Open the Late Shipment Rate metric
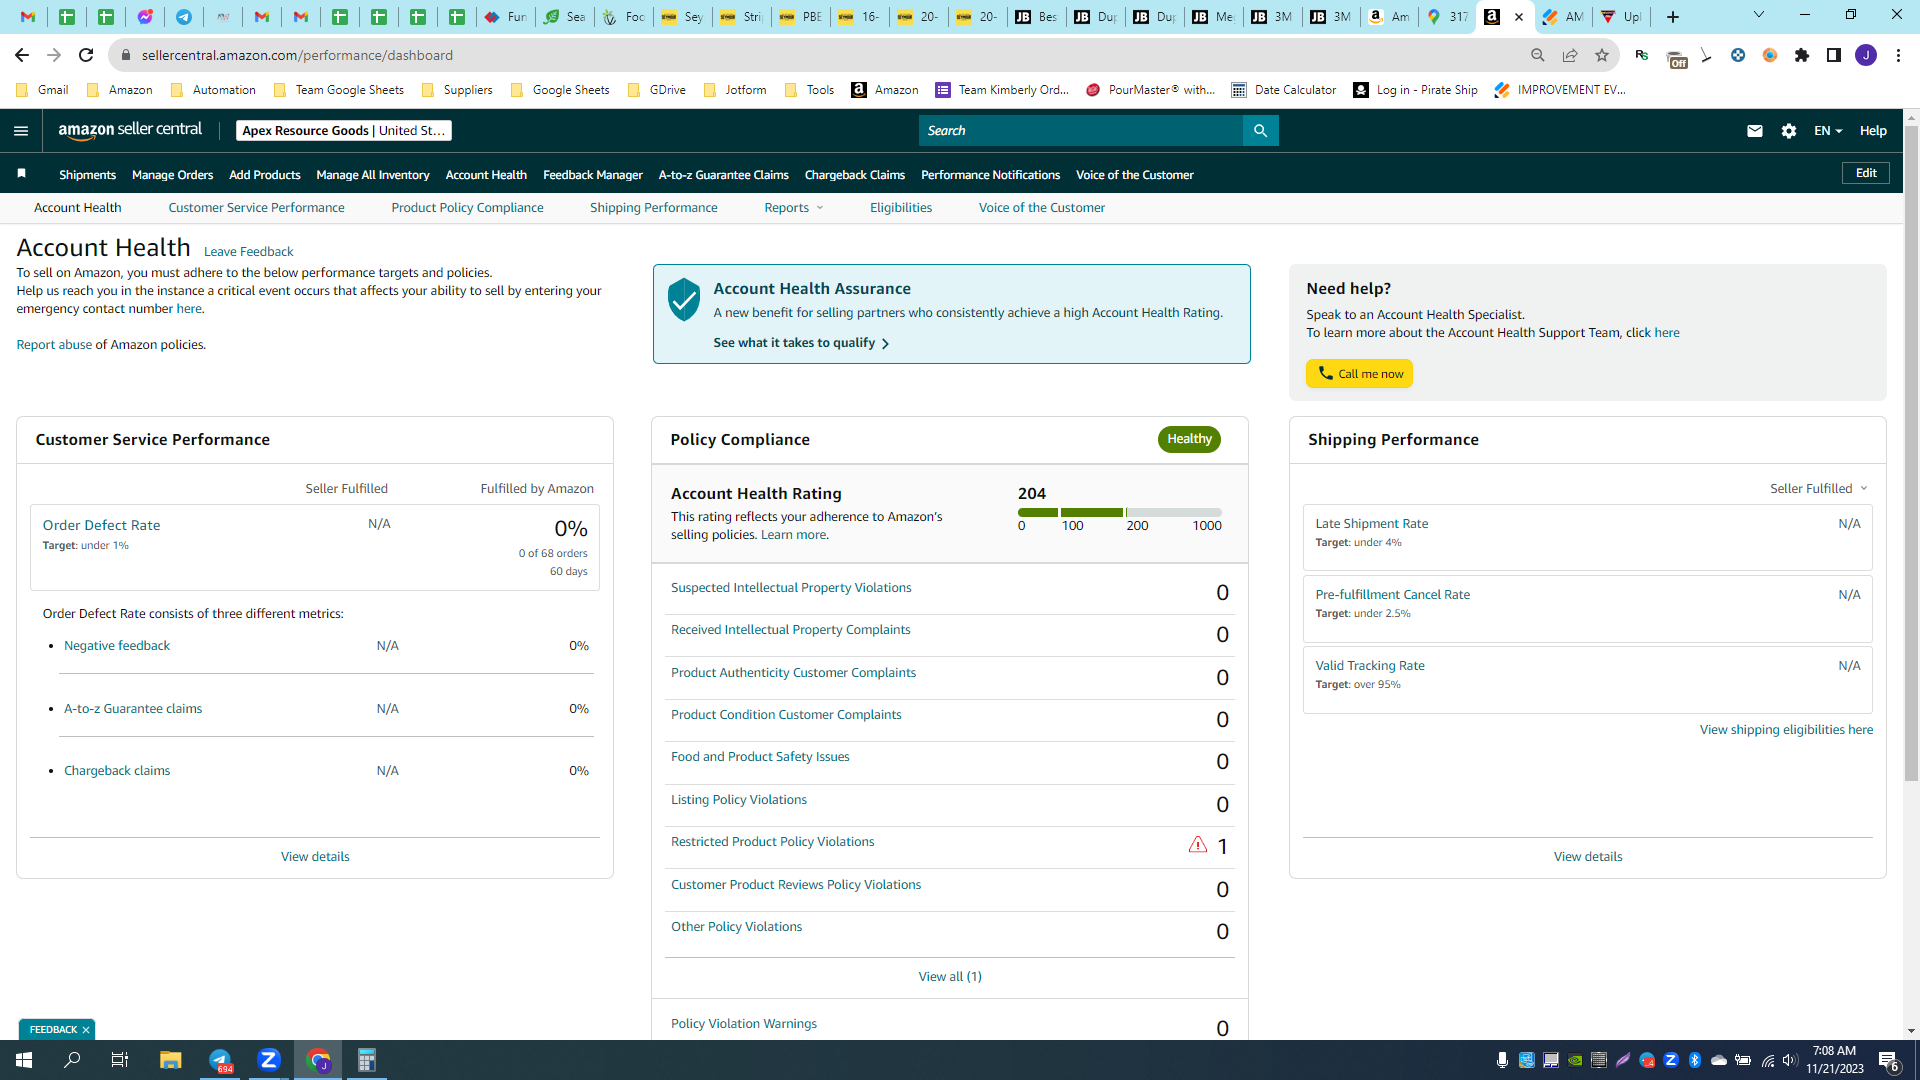The height and width of the screenshot is (1080, 1920). point(1371,524)
